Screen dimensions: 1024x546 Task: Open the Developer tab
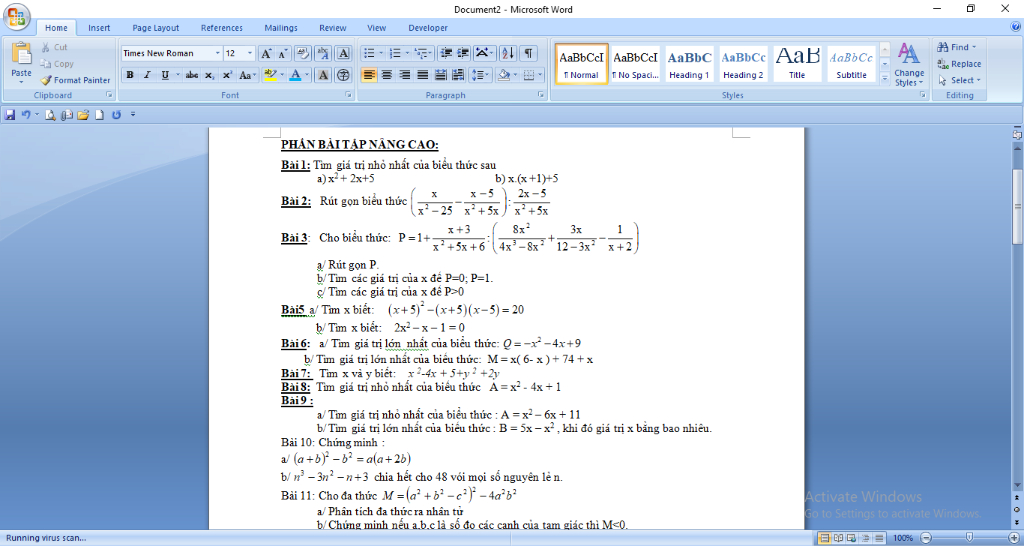pyautogui.click(x=428, y=28)
